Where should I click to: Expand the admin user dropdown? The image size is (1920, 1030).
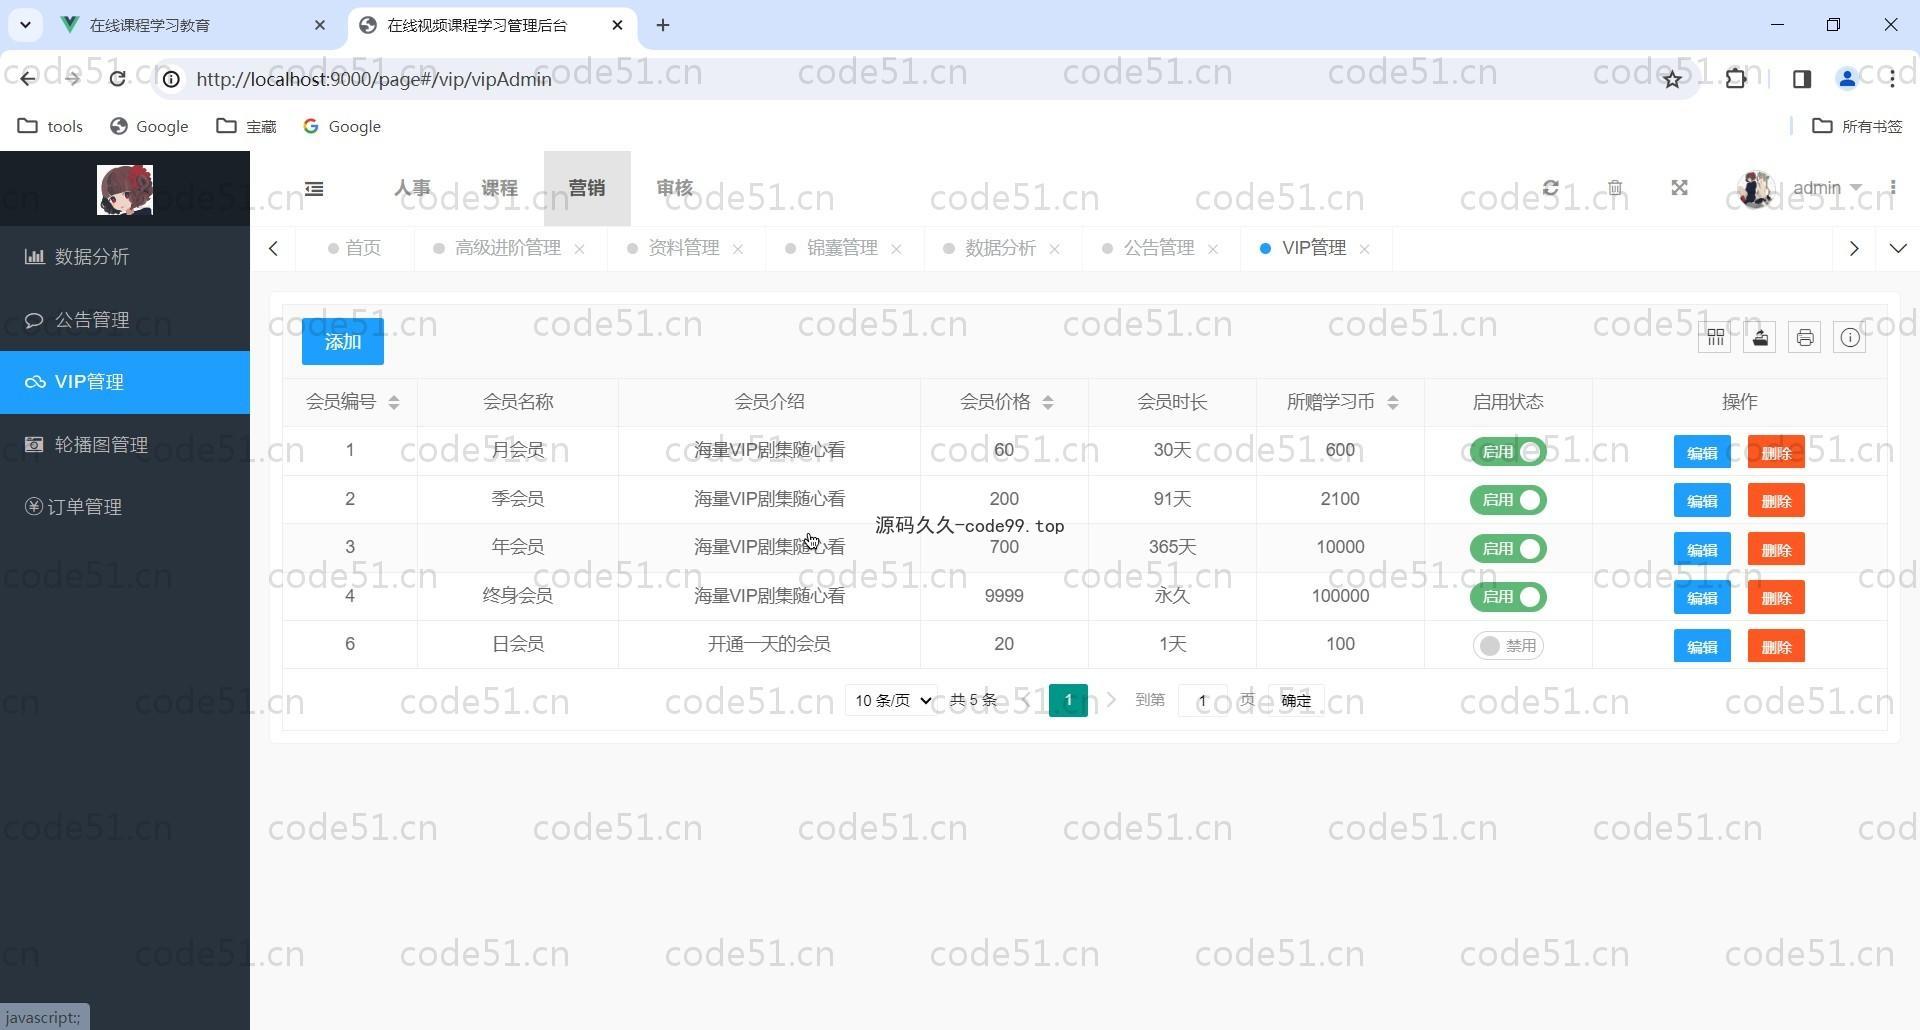(1826, 188)
